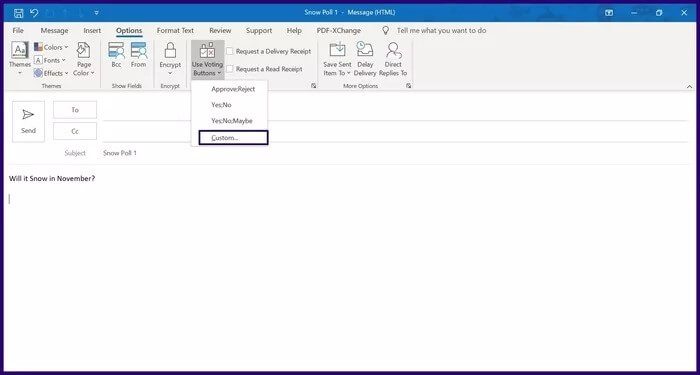Switch to the Format Text tab
This screenshot has height=375, width=700.
click(175, 30)
